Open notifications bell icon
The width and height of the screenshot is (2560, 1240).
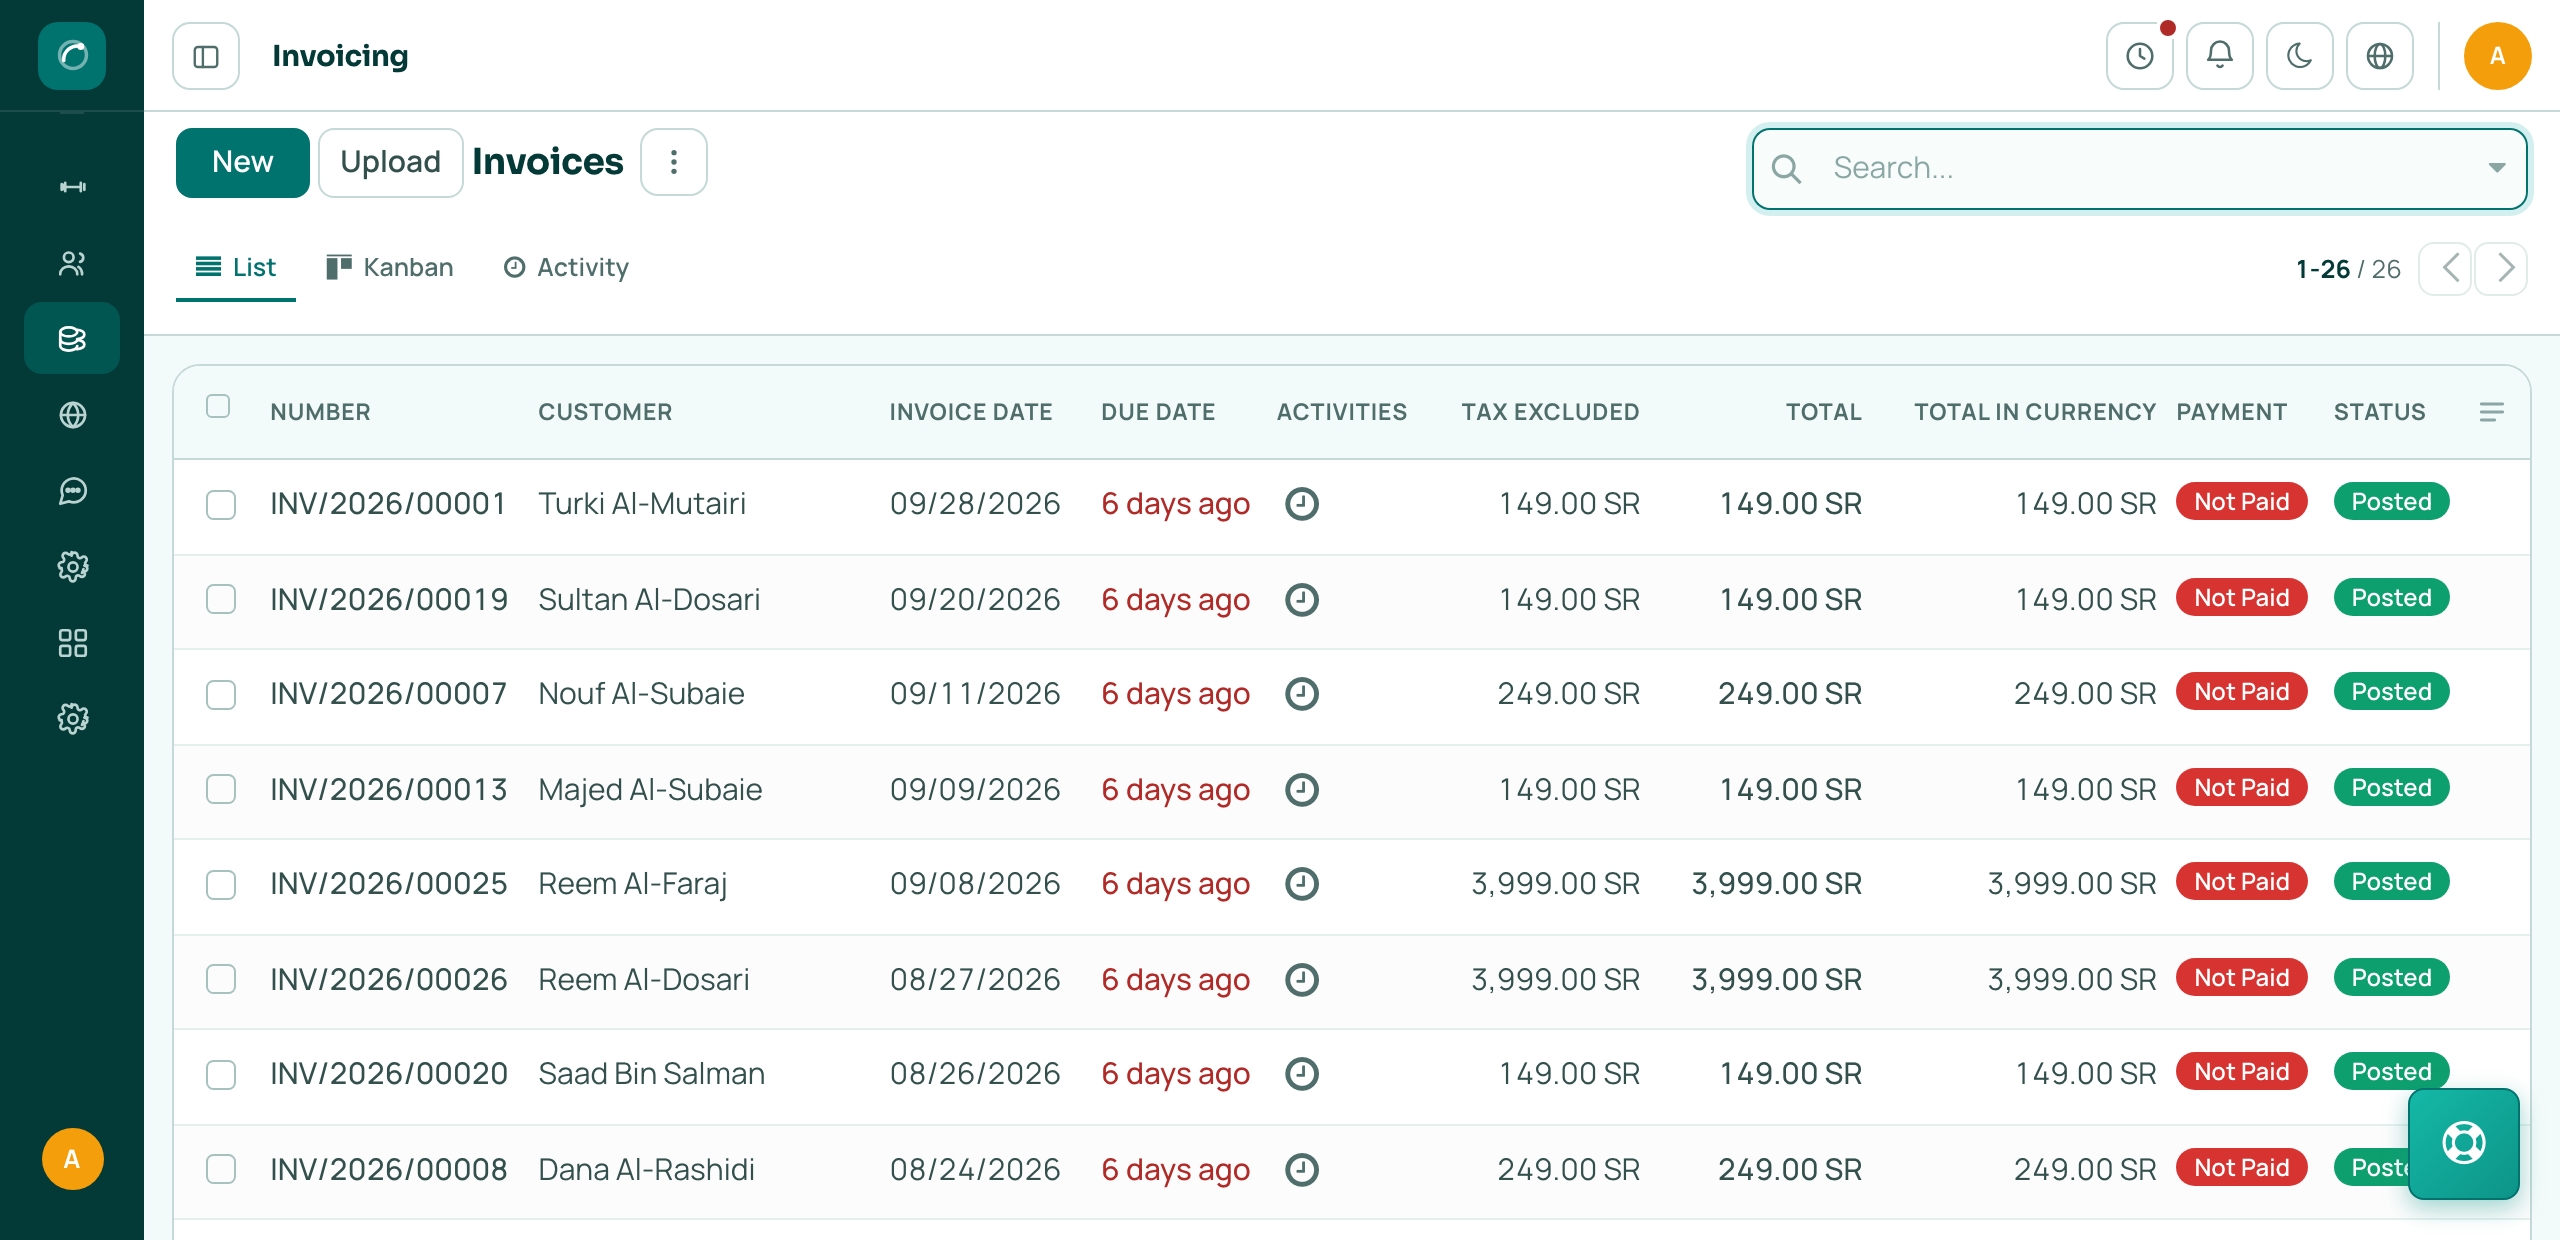[2220, 56]
